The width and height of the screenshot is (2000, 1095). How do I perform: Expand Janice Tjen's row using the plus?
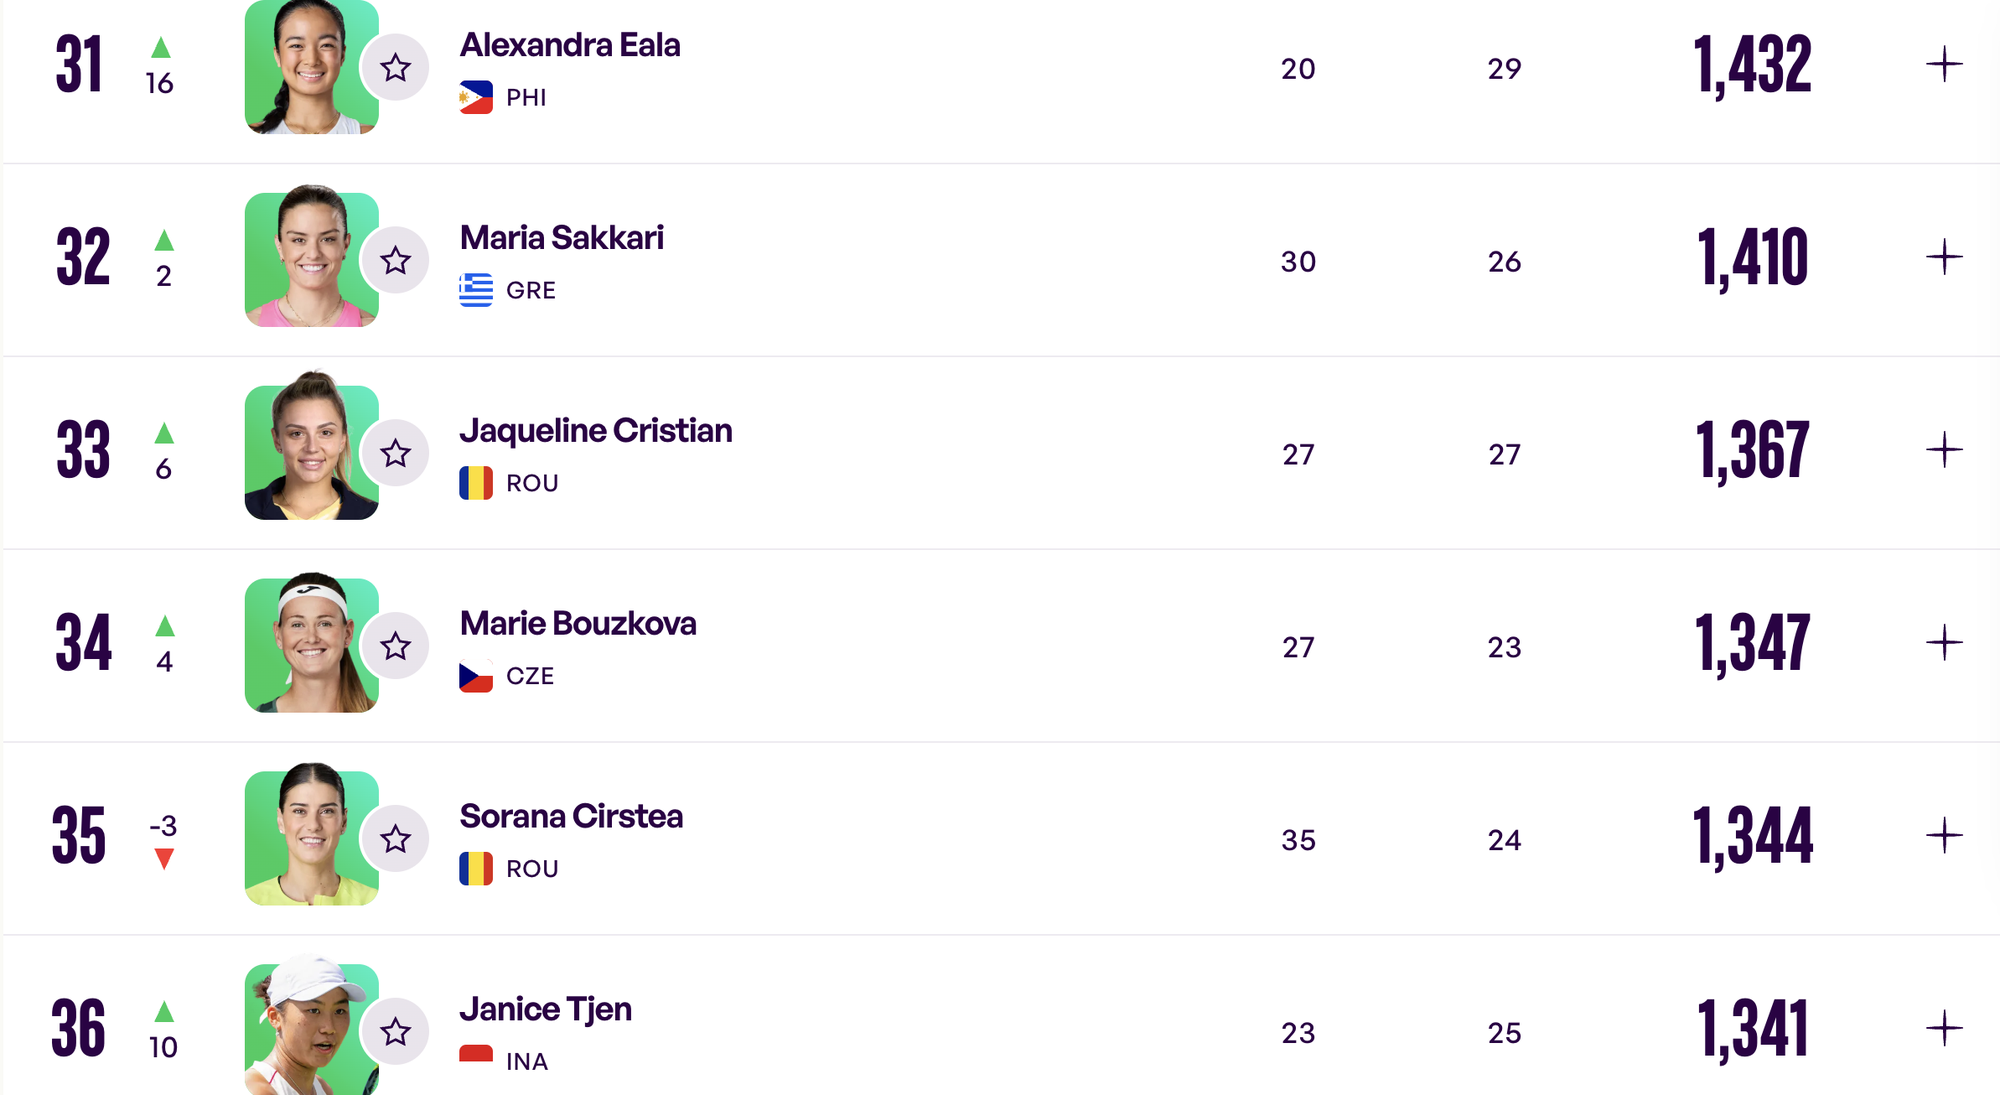coord(1944,1028)
